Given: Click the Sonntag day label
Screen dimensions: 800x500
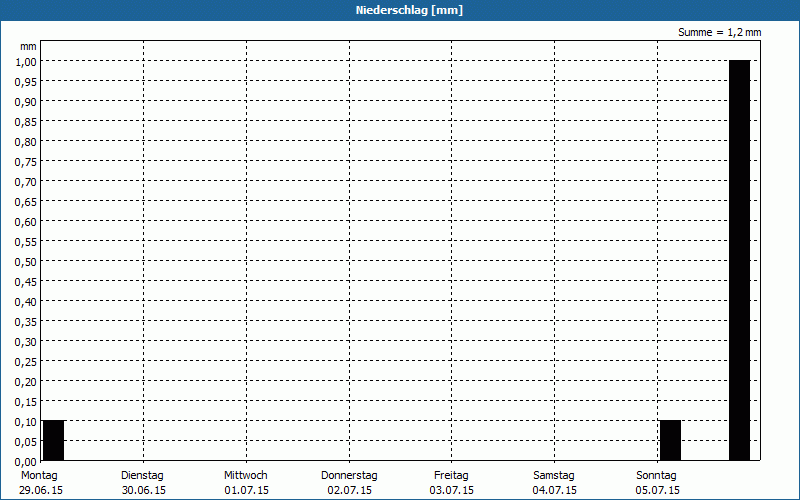Looking at the screenshot, I should [x=656, y=475].
